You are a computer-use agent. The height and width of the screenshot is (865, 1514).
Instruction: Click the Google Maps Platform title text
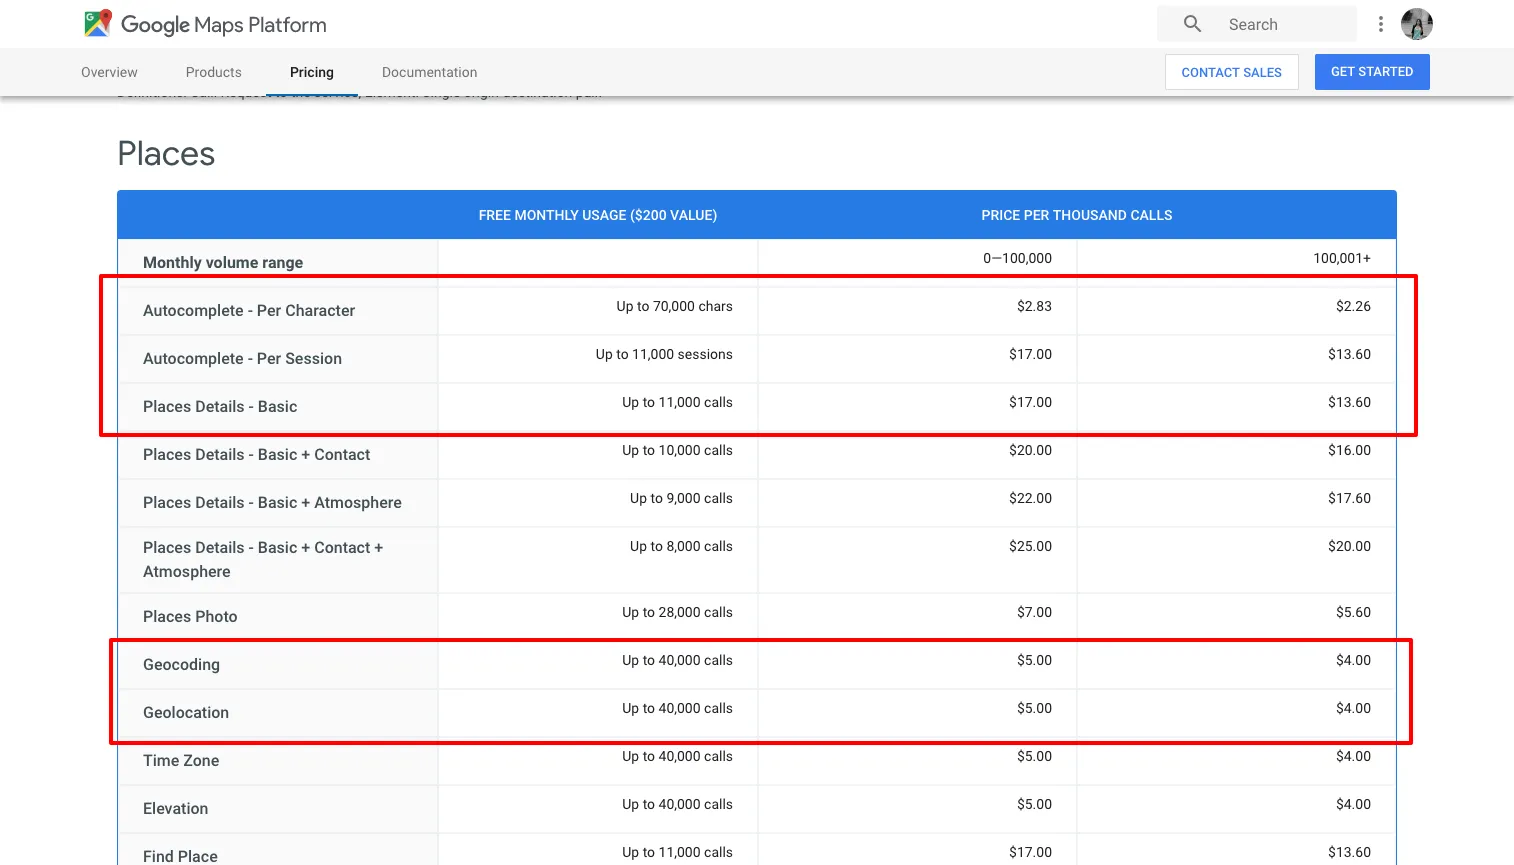(224, 25)
